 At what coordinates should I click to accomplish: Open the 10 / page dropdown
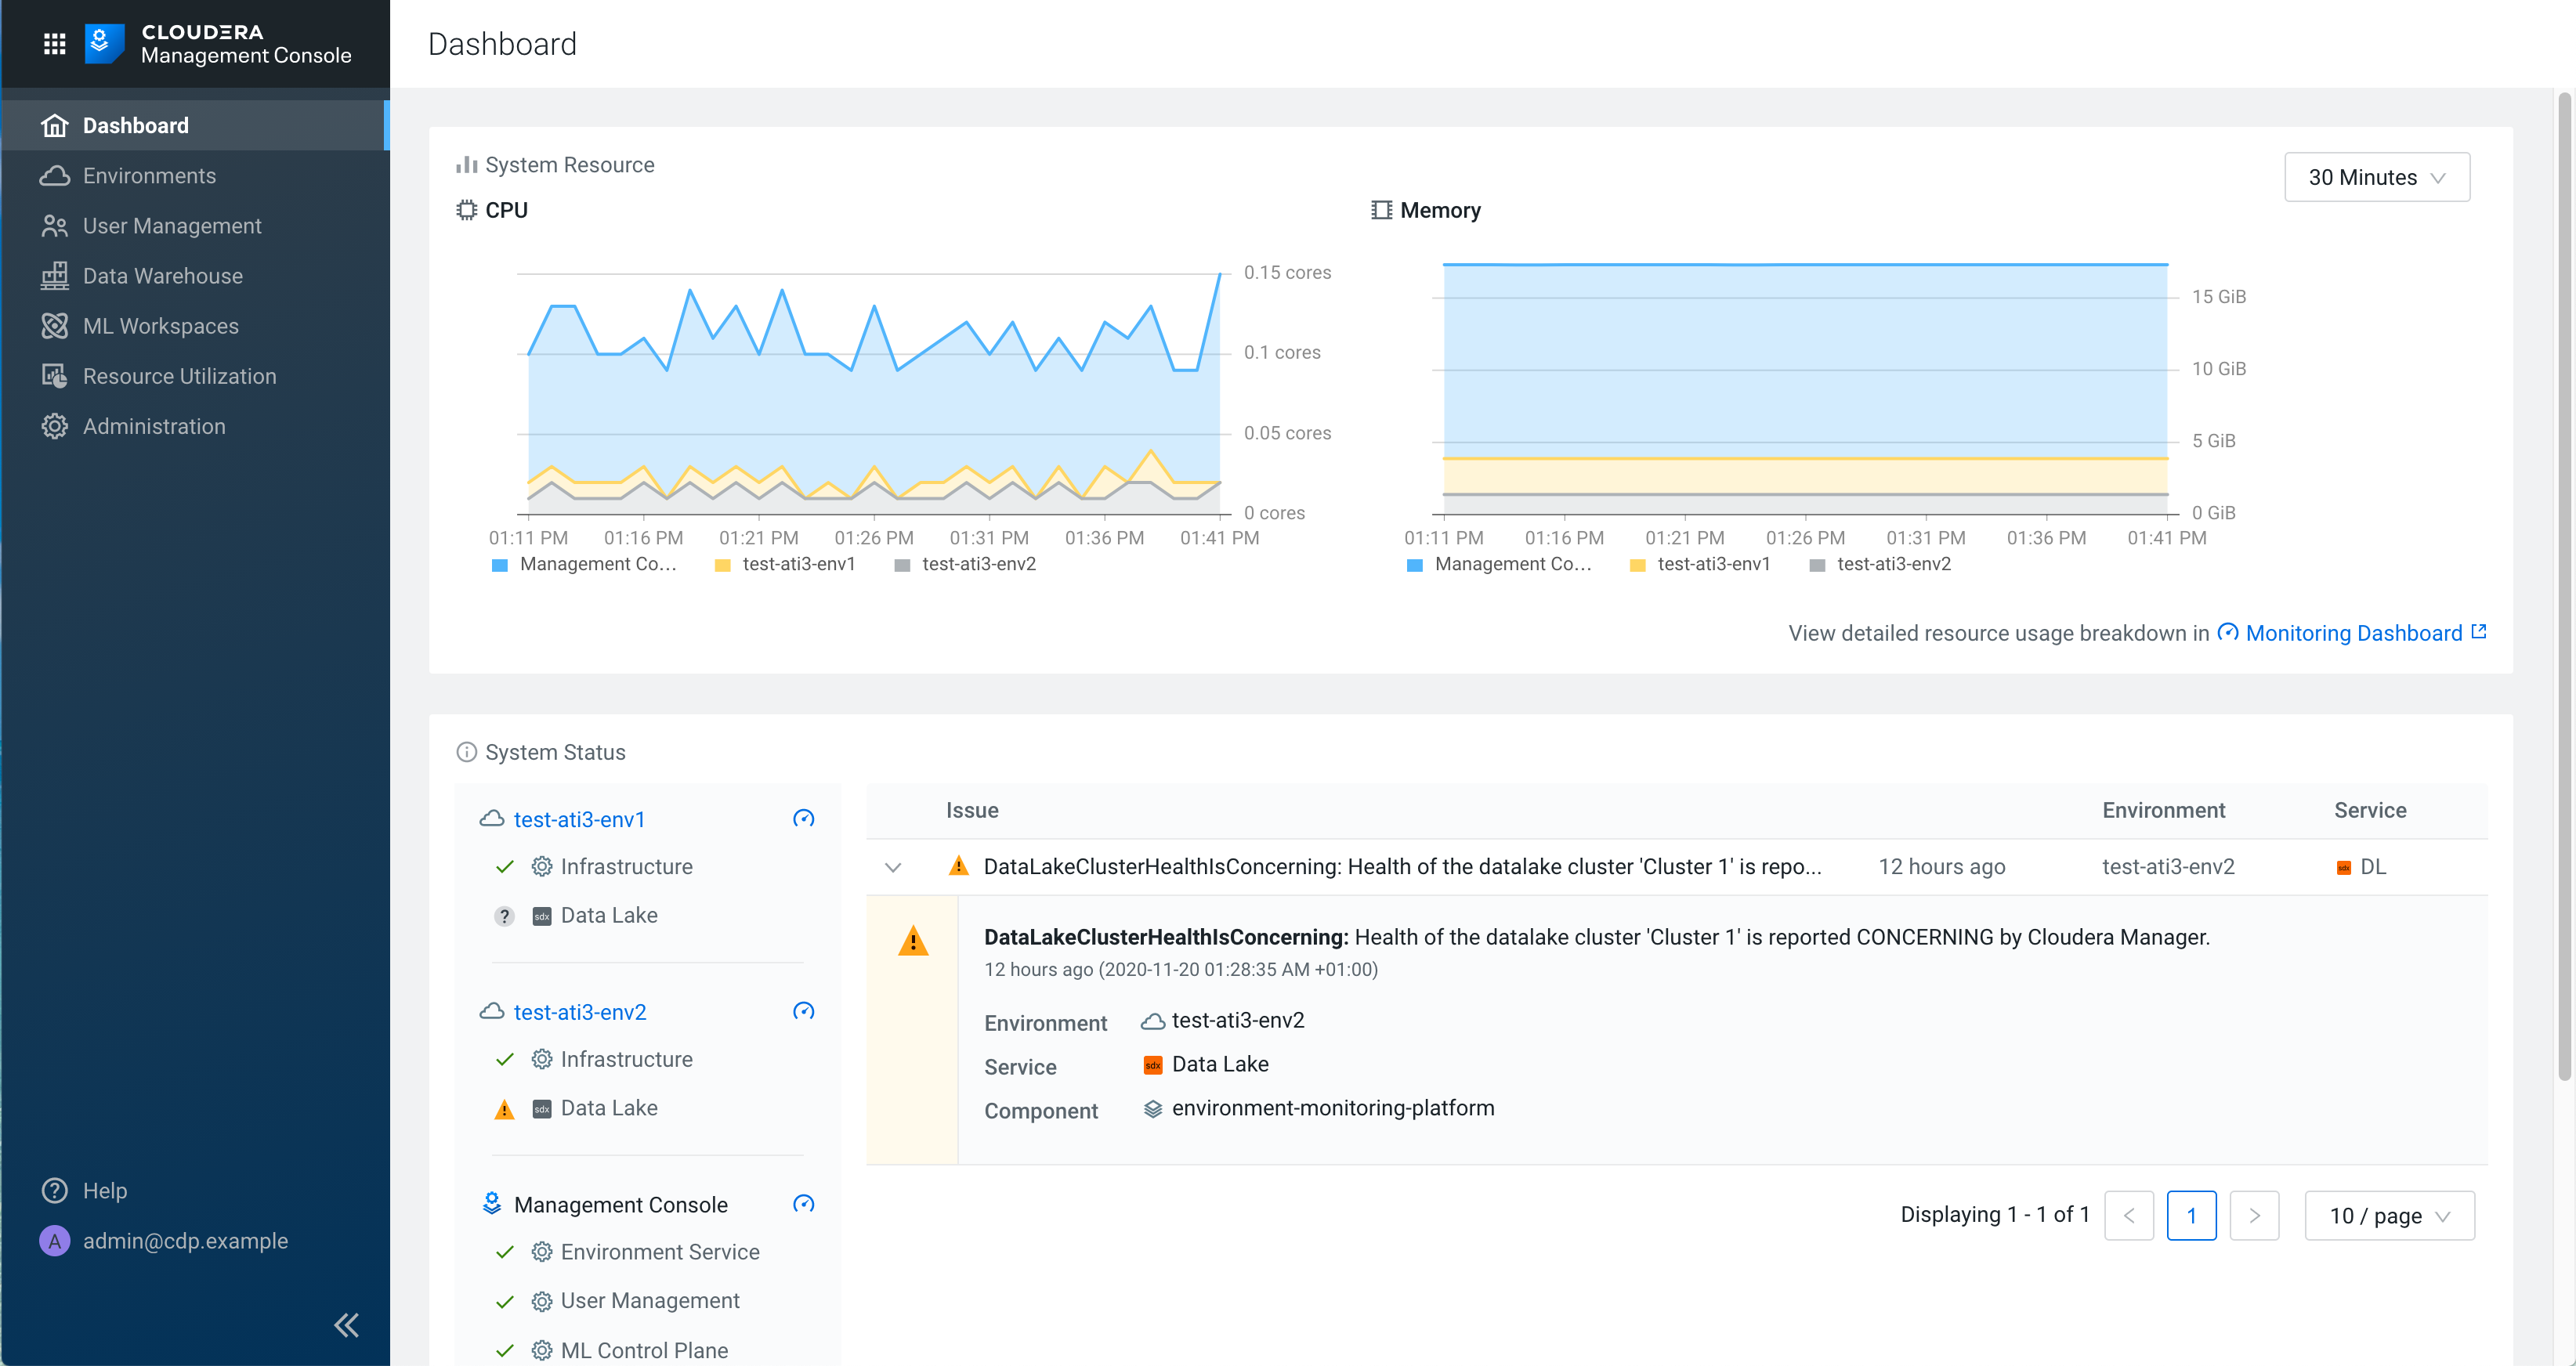(2389, 1215)
